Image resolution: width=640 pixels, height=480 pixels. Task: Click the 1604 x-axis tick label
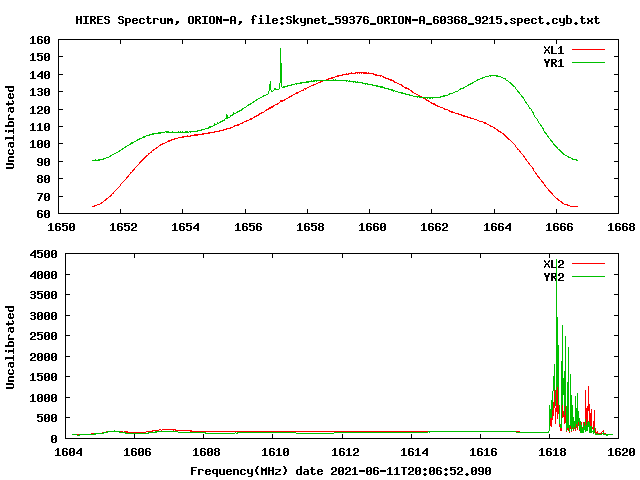[x=68, y=452]
